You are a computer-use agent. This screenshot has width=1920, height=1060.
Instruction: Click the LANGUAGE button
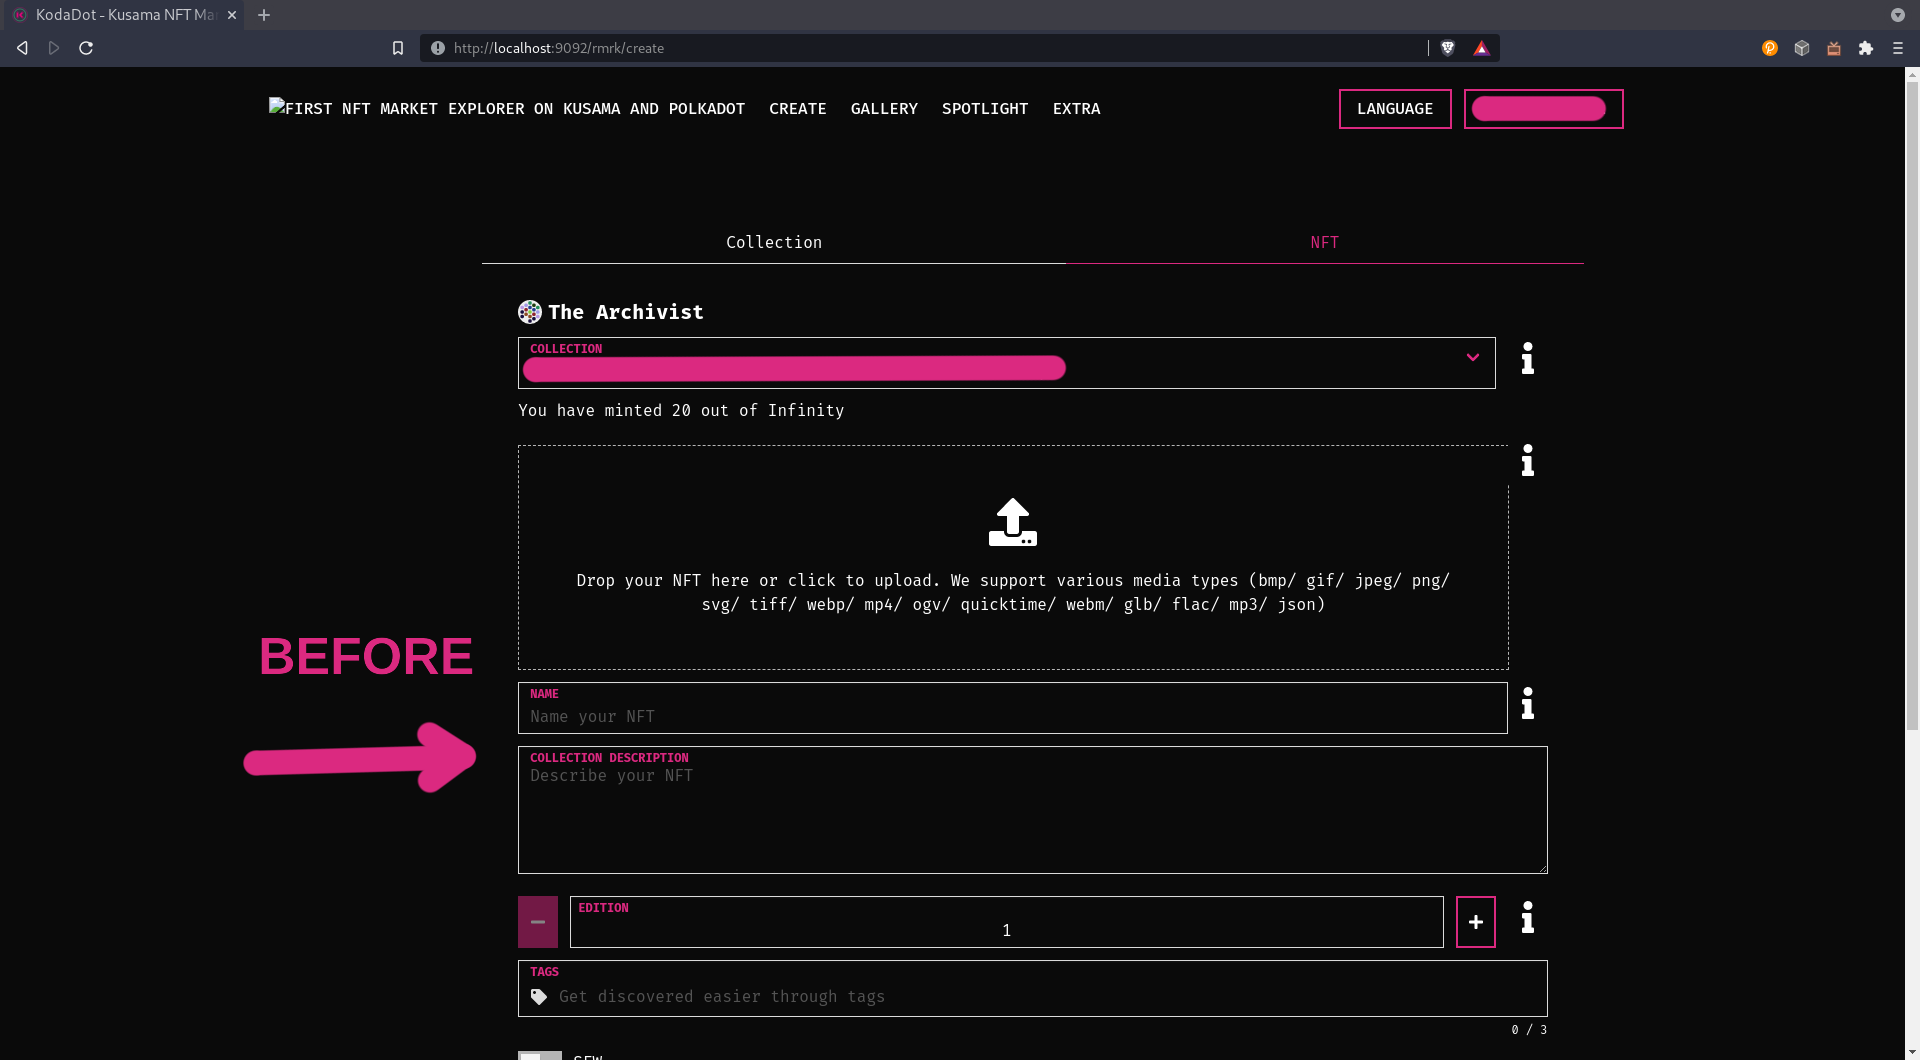pyautogui.click(x=1395, y=109)
